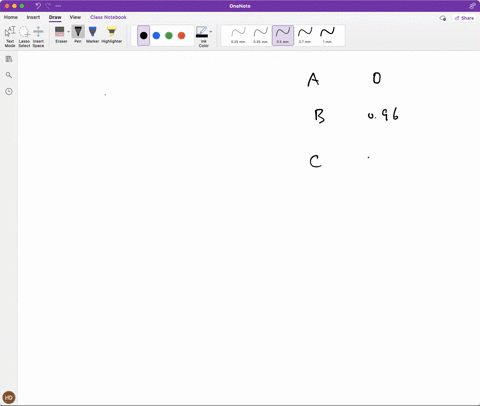Image resolution: width=480 pixels, height=406 pixels.
Task: Select the Pen tool
Action: (x=78, y=35)
